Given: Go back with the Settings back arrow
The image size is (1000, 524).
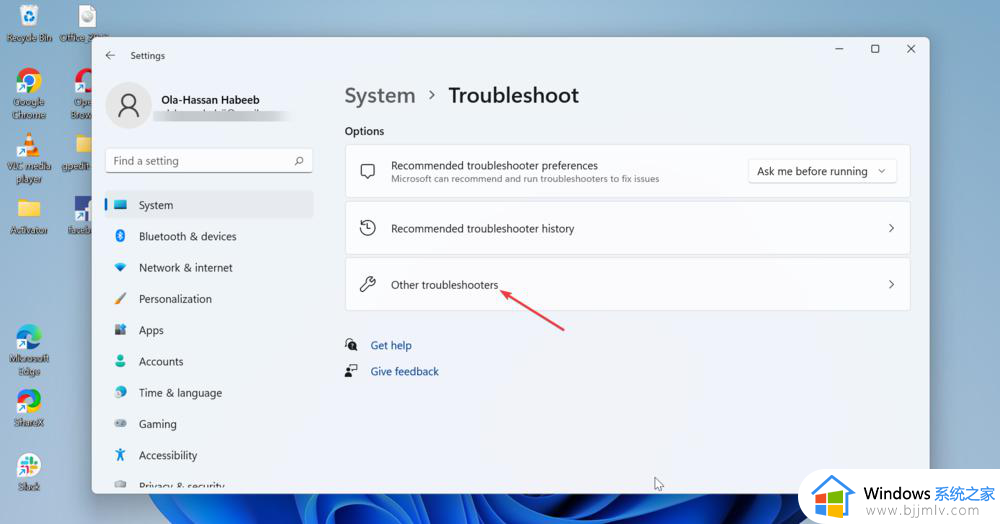Looking at the screenshot, I should click(x=110, y=55).
